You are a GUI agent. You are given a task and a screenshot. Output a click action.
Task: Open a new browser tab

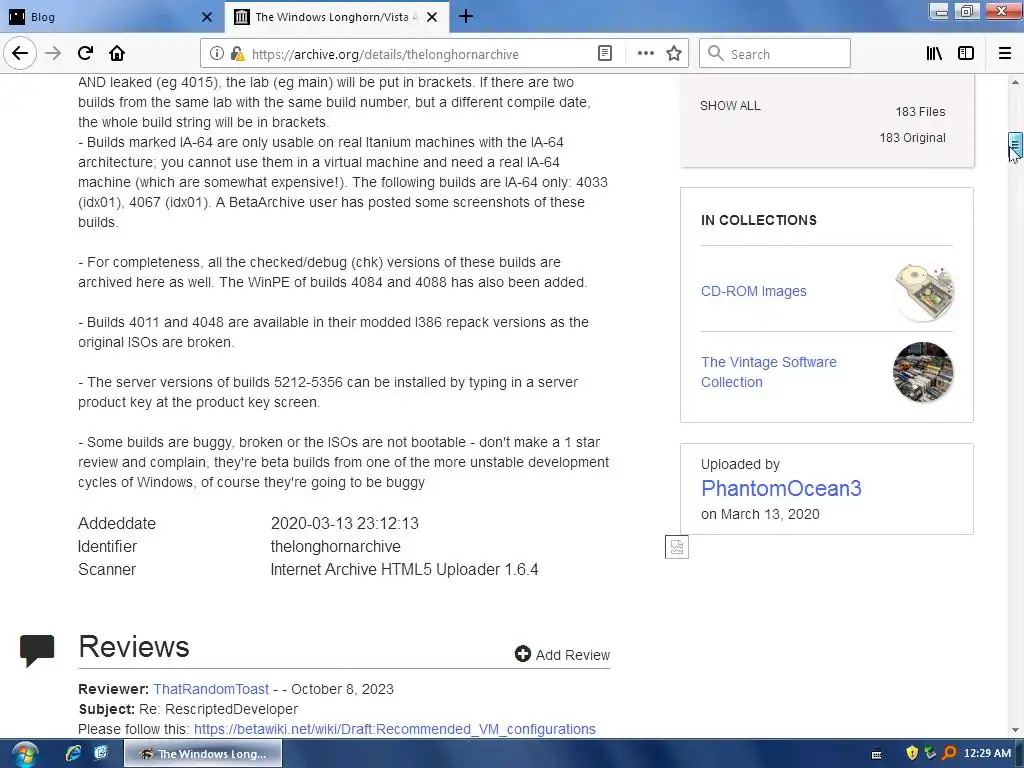[x=466, y=16]
